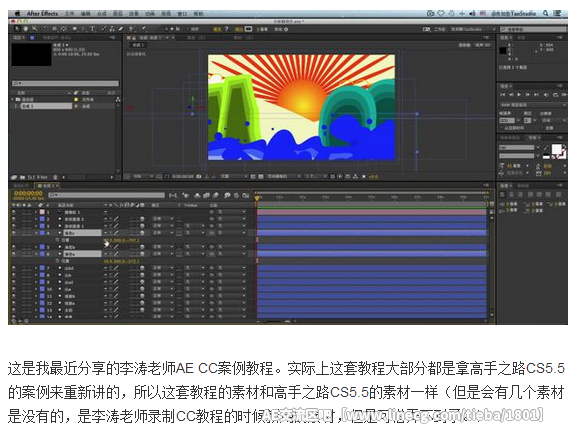Screen dimensions: 585x434
Task: Select the Hand tool
Action: tap(26, 29)
